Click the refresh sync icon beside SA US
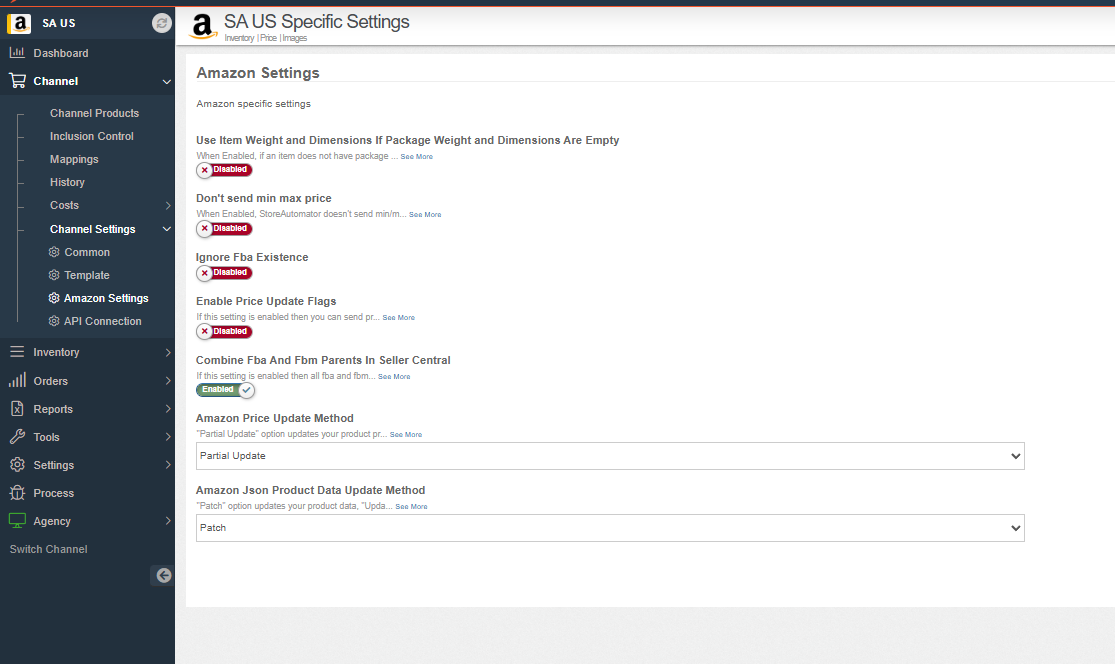1115x664 pixels. pos(161,23)
